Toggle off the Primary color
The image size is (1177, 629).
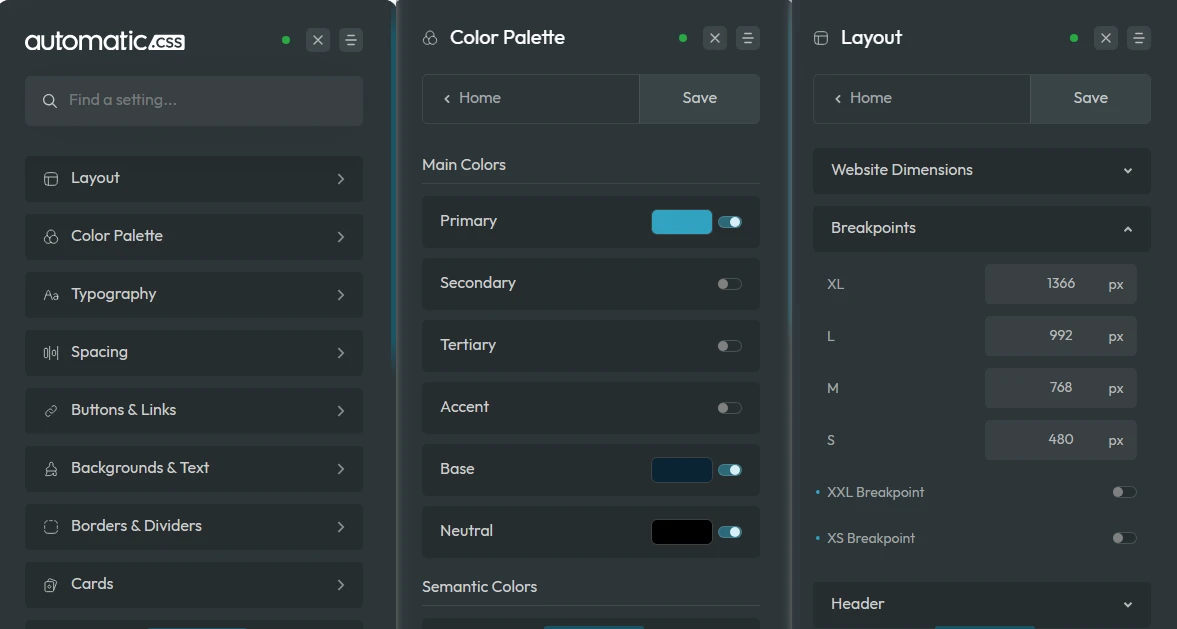(x=729, y=221)
